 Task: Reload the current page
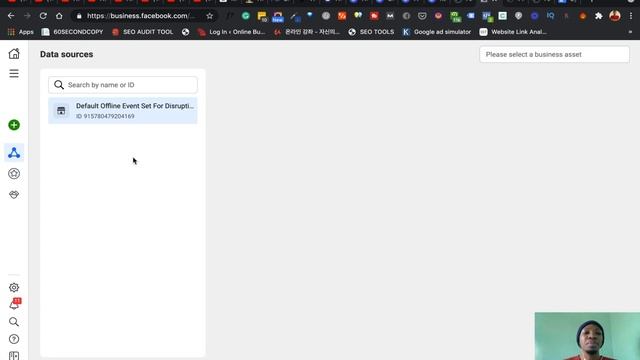point(43,16)
